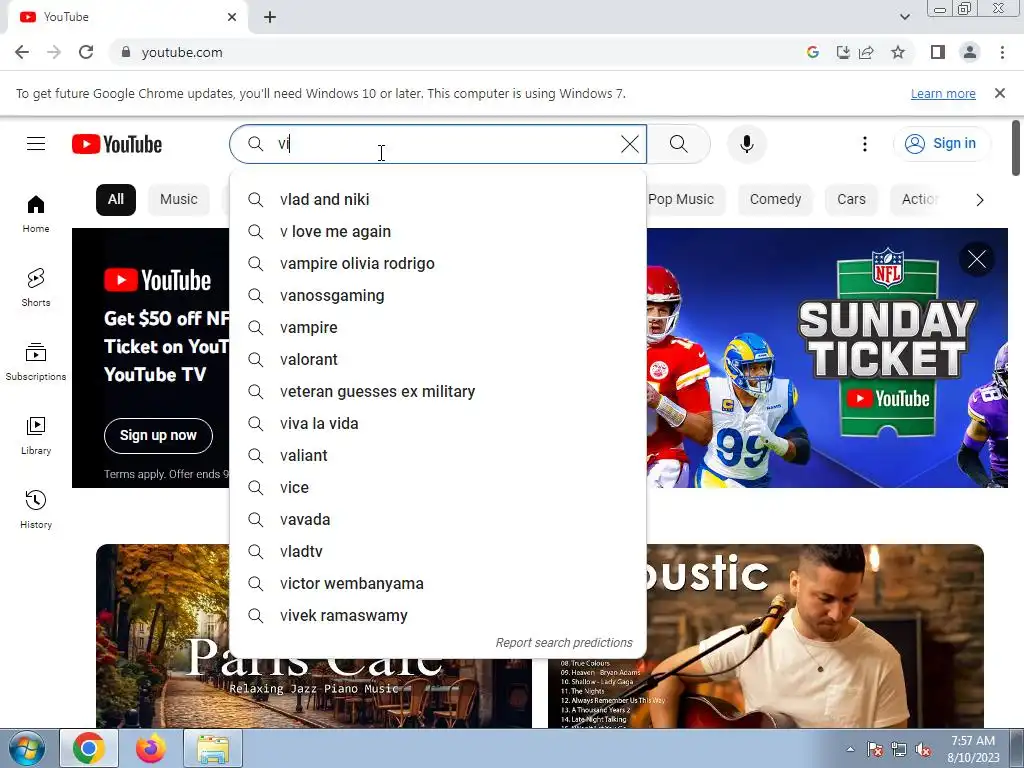Choose suggestion 'viva la vida'
The width and height of the screenshot is (1024, 768).
438,423
